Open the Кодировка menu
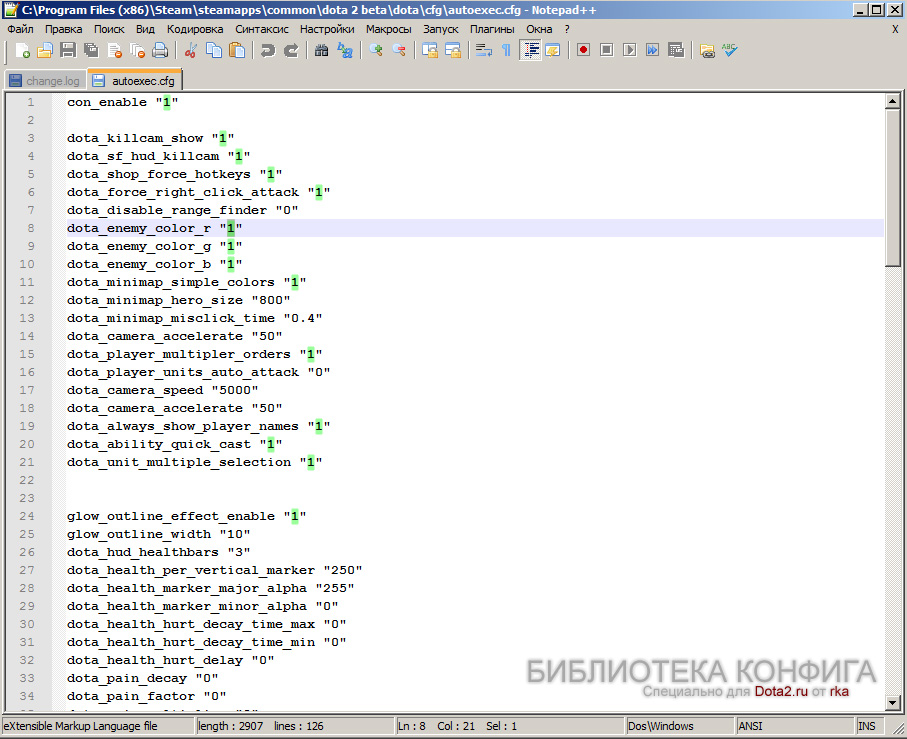The width and height of the screenshot is (907, 739). tap(195, 29)
